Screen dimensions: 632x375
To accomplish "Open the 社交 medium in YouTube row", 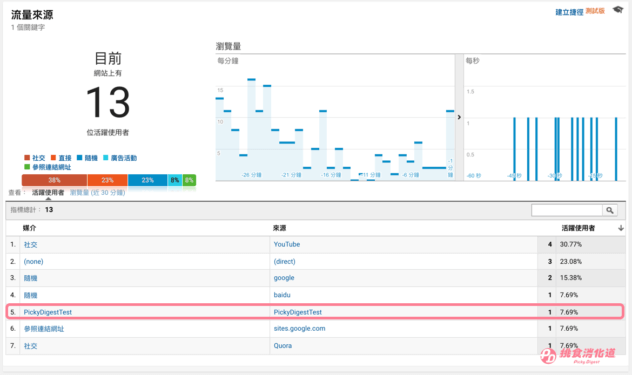I will point(30,245).
